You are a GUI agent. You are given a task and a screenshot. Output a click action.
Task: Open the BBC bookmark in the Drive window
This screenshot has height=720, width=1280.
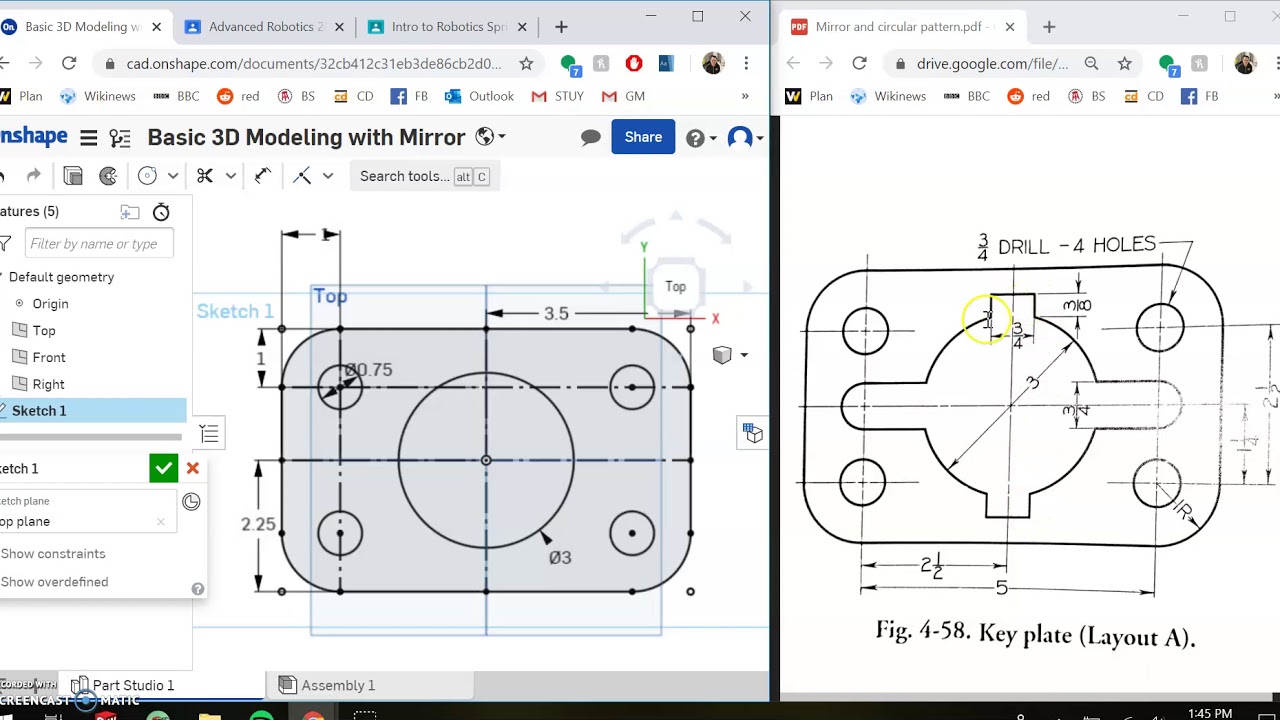(966, 96)
